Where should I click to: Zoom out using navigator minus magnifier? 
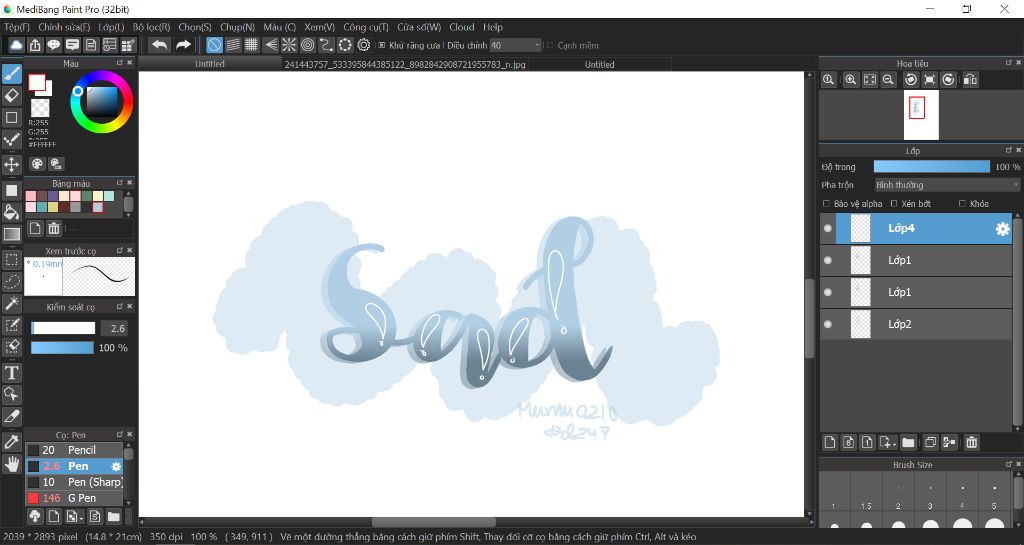pyautogui.click(x=888, y=80)
